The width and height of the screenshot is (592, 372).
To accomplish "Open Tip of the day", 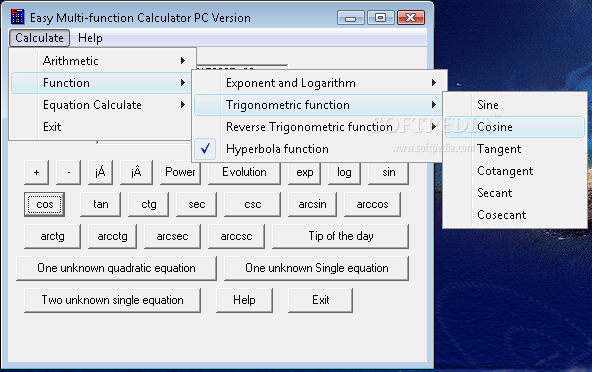I will click(x=341, y=236).
